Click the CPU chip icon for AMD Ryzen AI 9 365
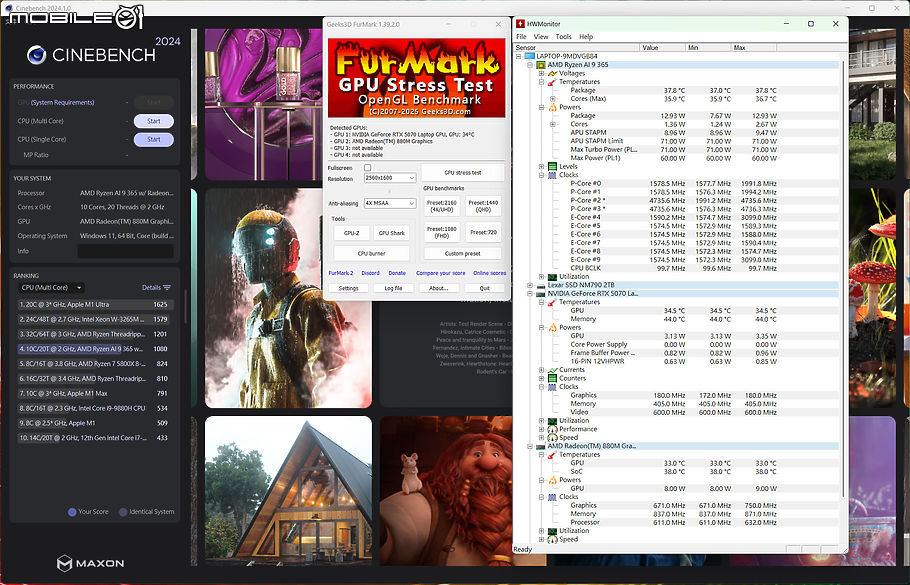The height and width of the screenshot is (585, 910). (541, 65)
